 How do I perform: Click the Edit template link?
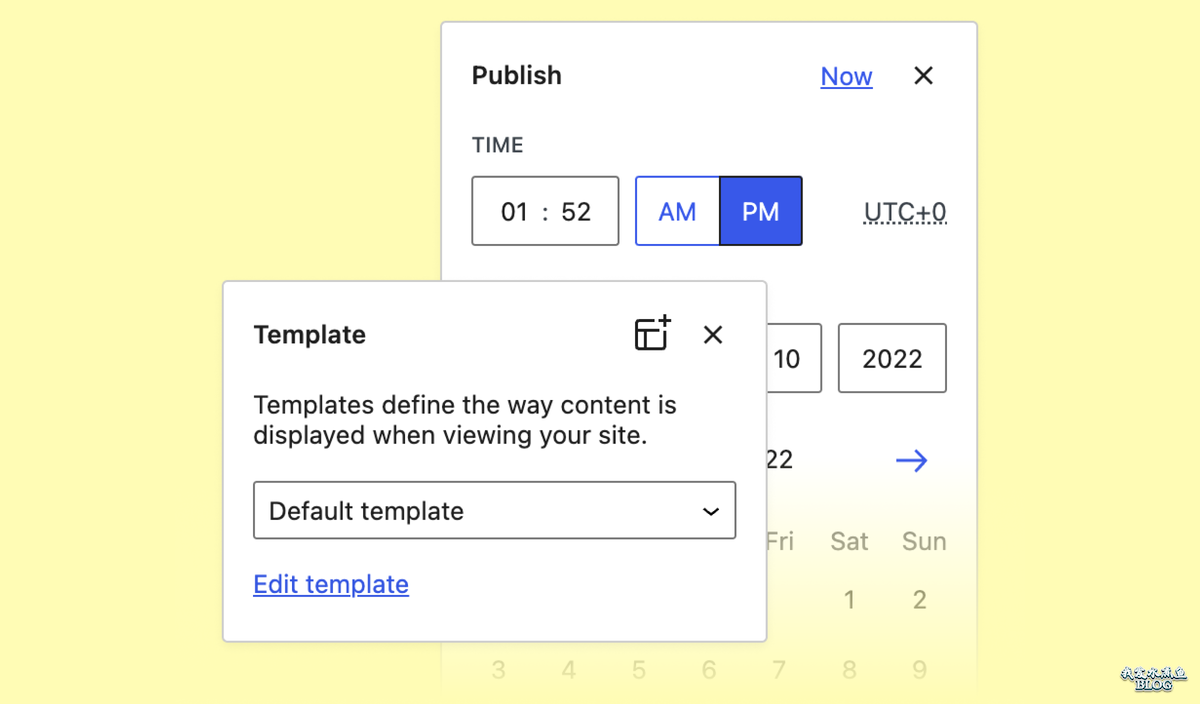click(331, 584)
